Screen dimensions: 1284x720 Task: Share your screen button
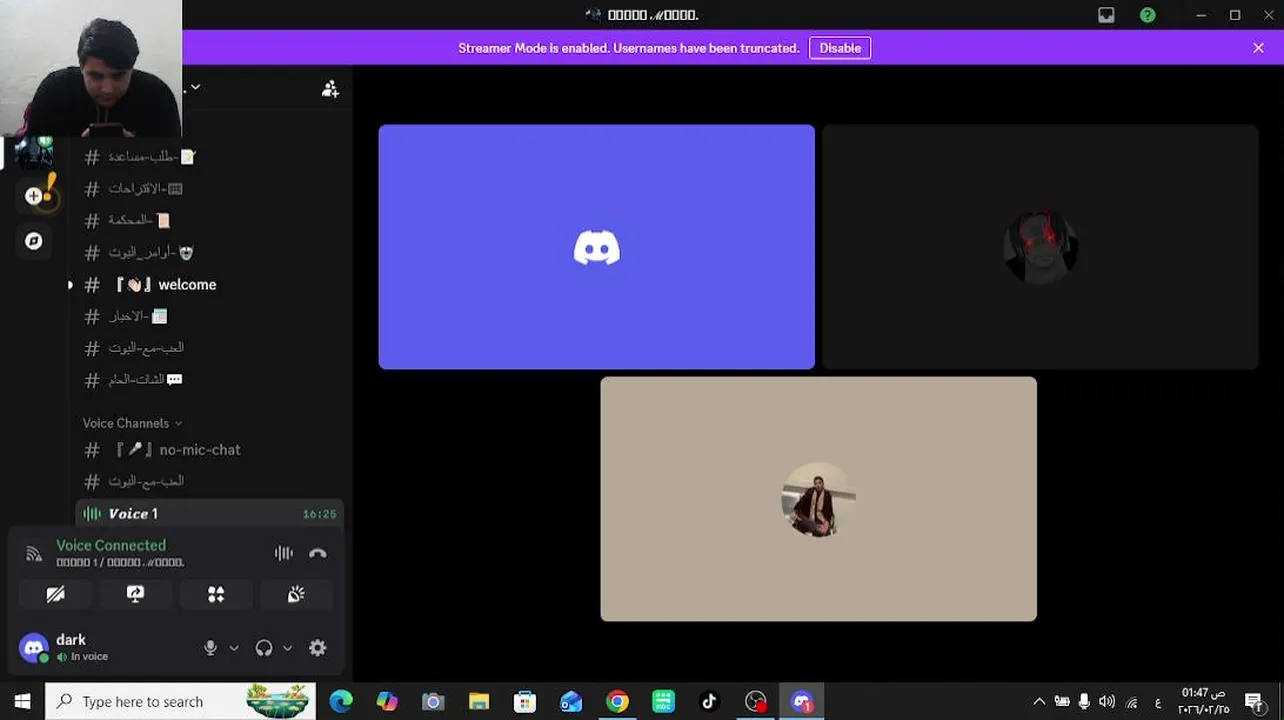click(136, 594)
